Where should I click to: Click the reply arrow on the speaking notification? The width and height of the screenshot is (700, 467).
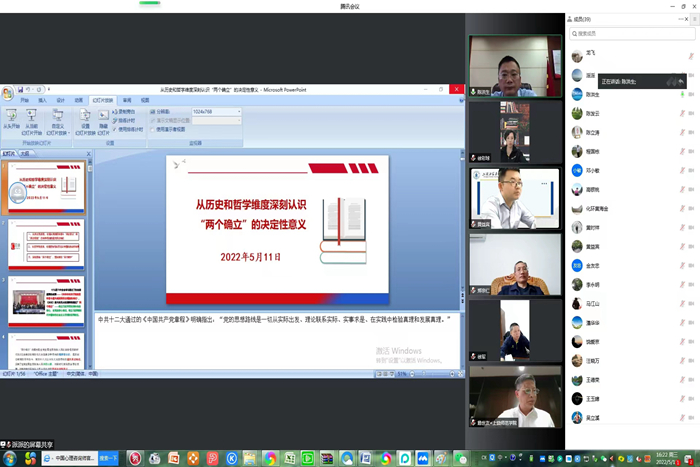point(680,82)
